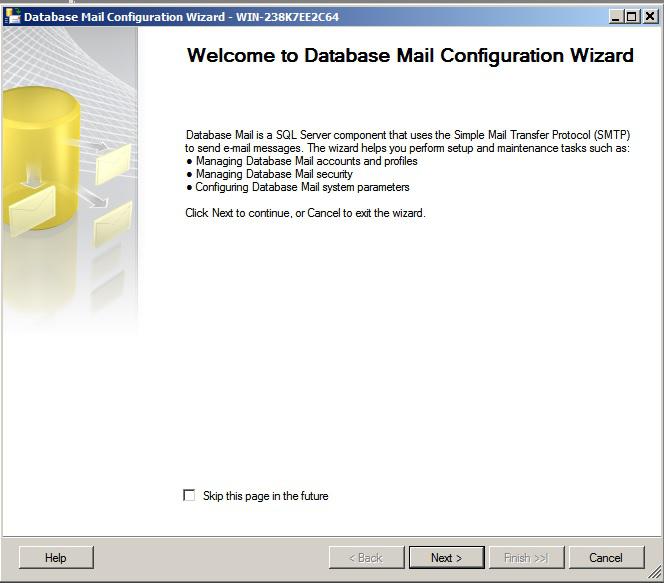
Task: Click 'Click Next to continue' instruction text
Action: [x=305, y=213]
